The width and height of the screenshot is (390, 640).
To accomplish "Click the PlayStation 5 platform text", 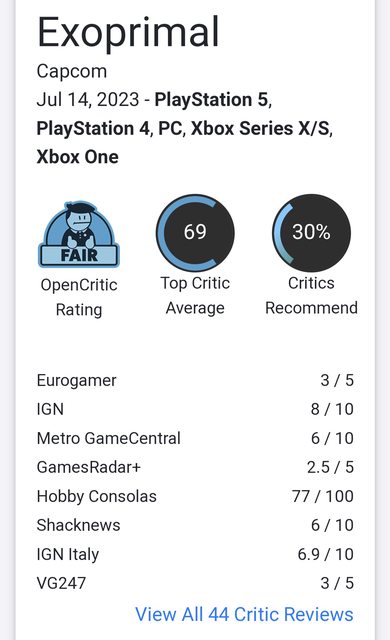I will (213, 100).
